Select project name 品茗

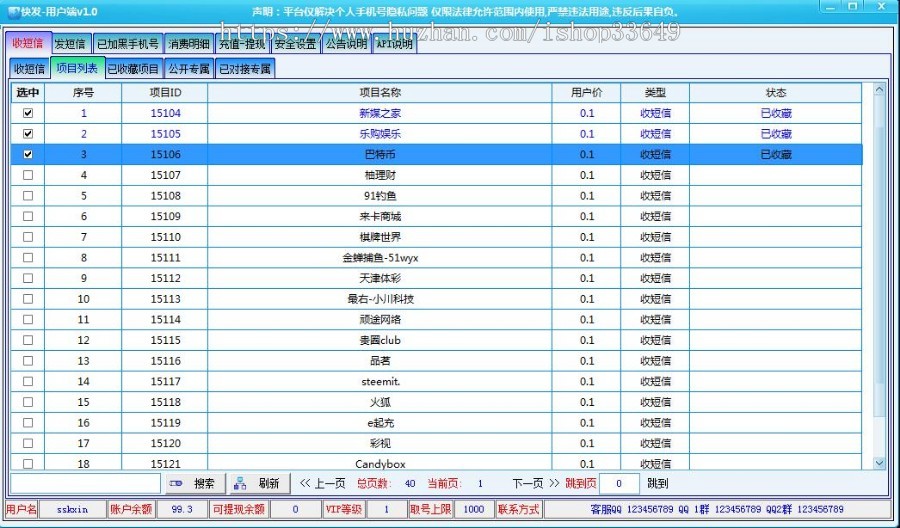pos(380,361)
